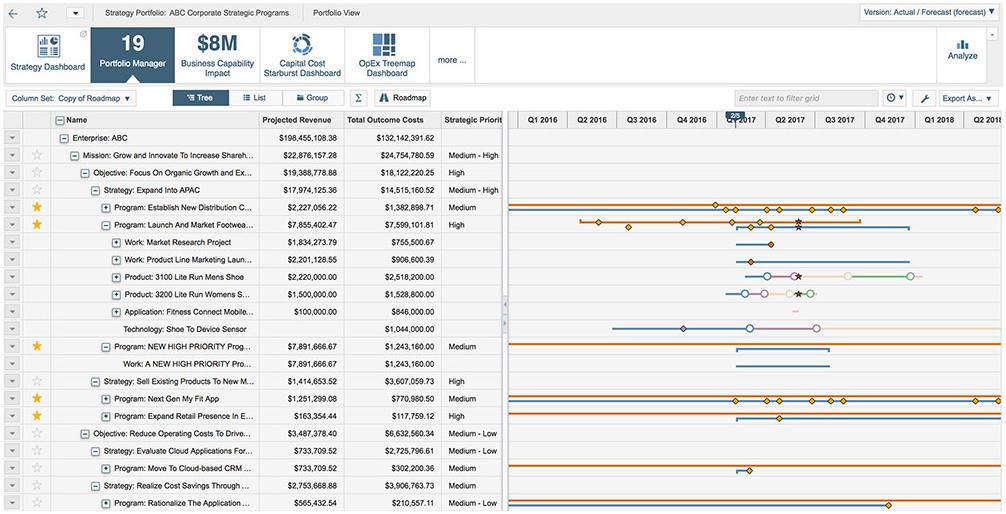This screenshot has width=1006, height=514.
Task: Show more dashboard tiles
Action: [x=452, y=60]
